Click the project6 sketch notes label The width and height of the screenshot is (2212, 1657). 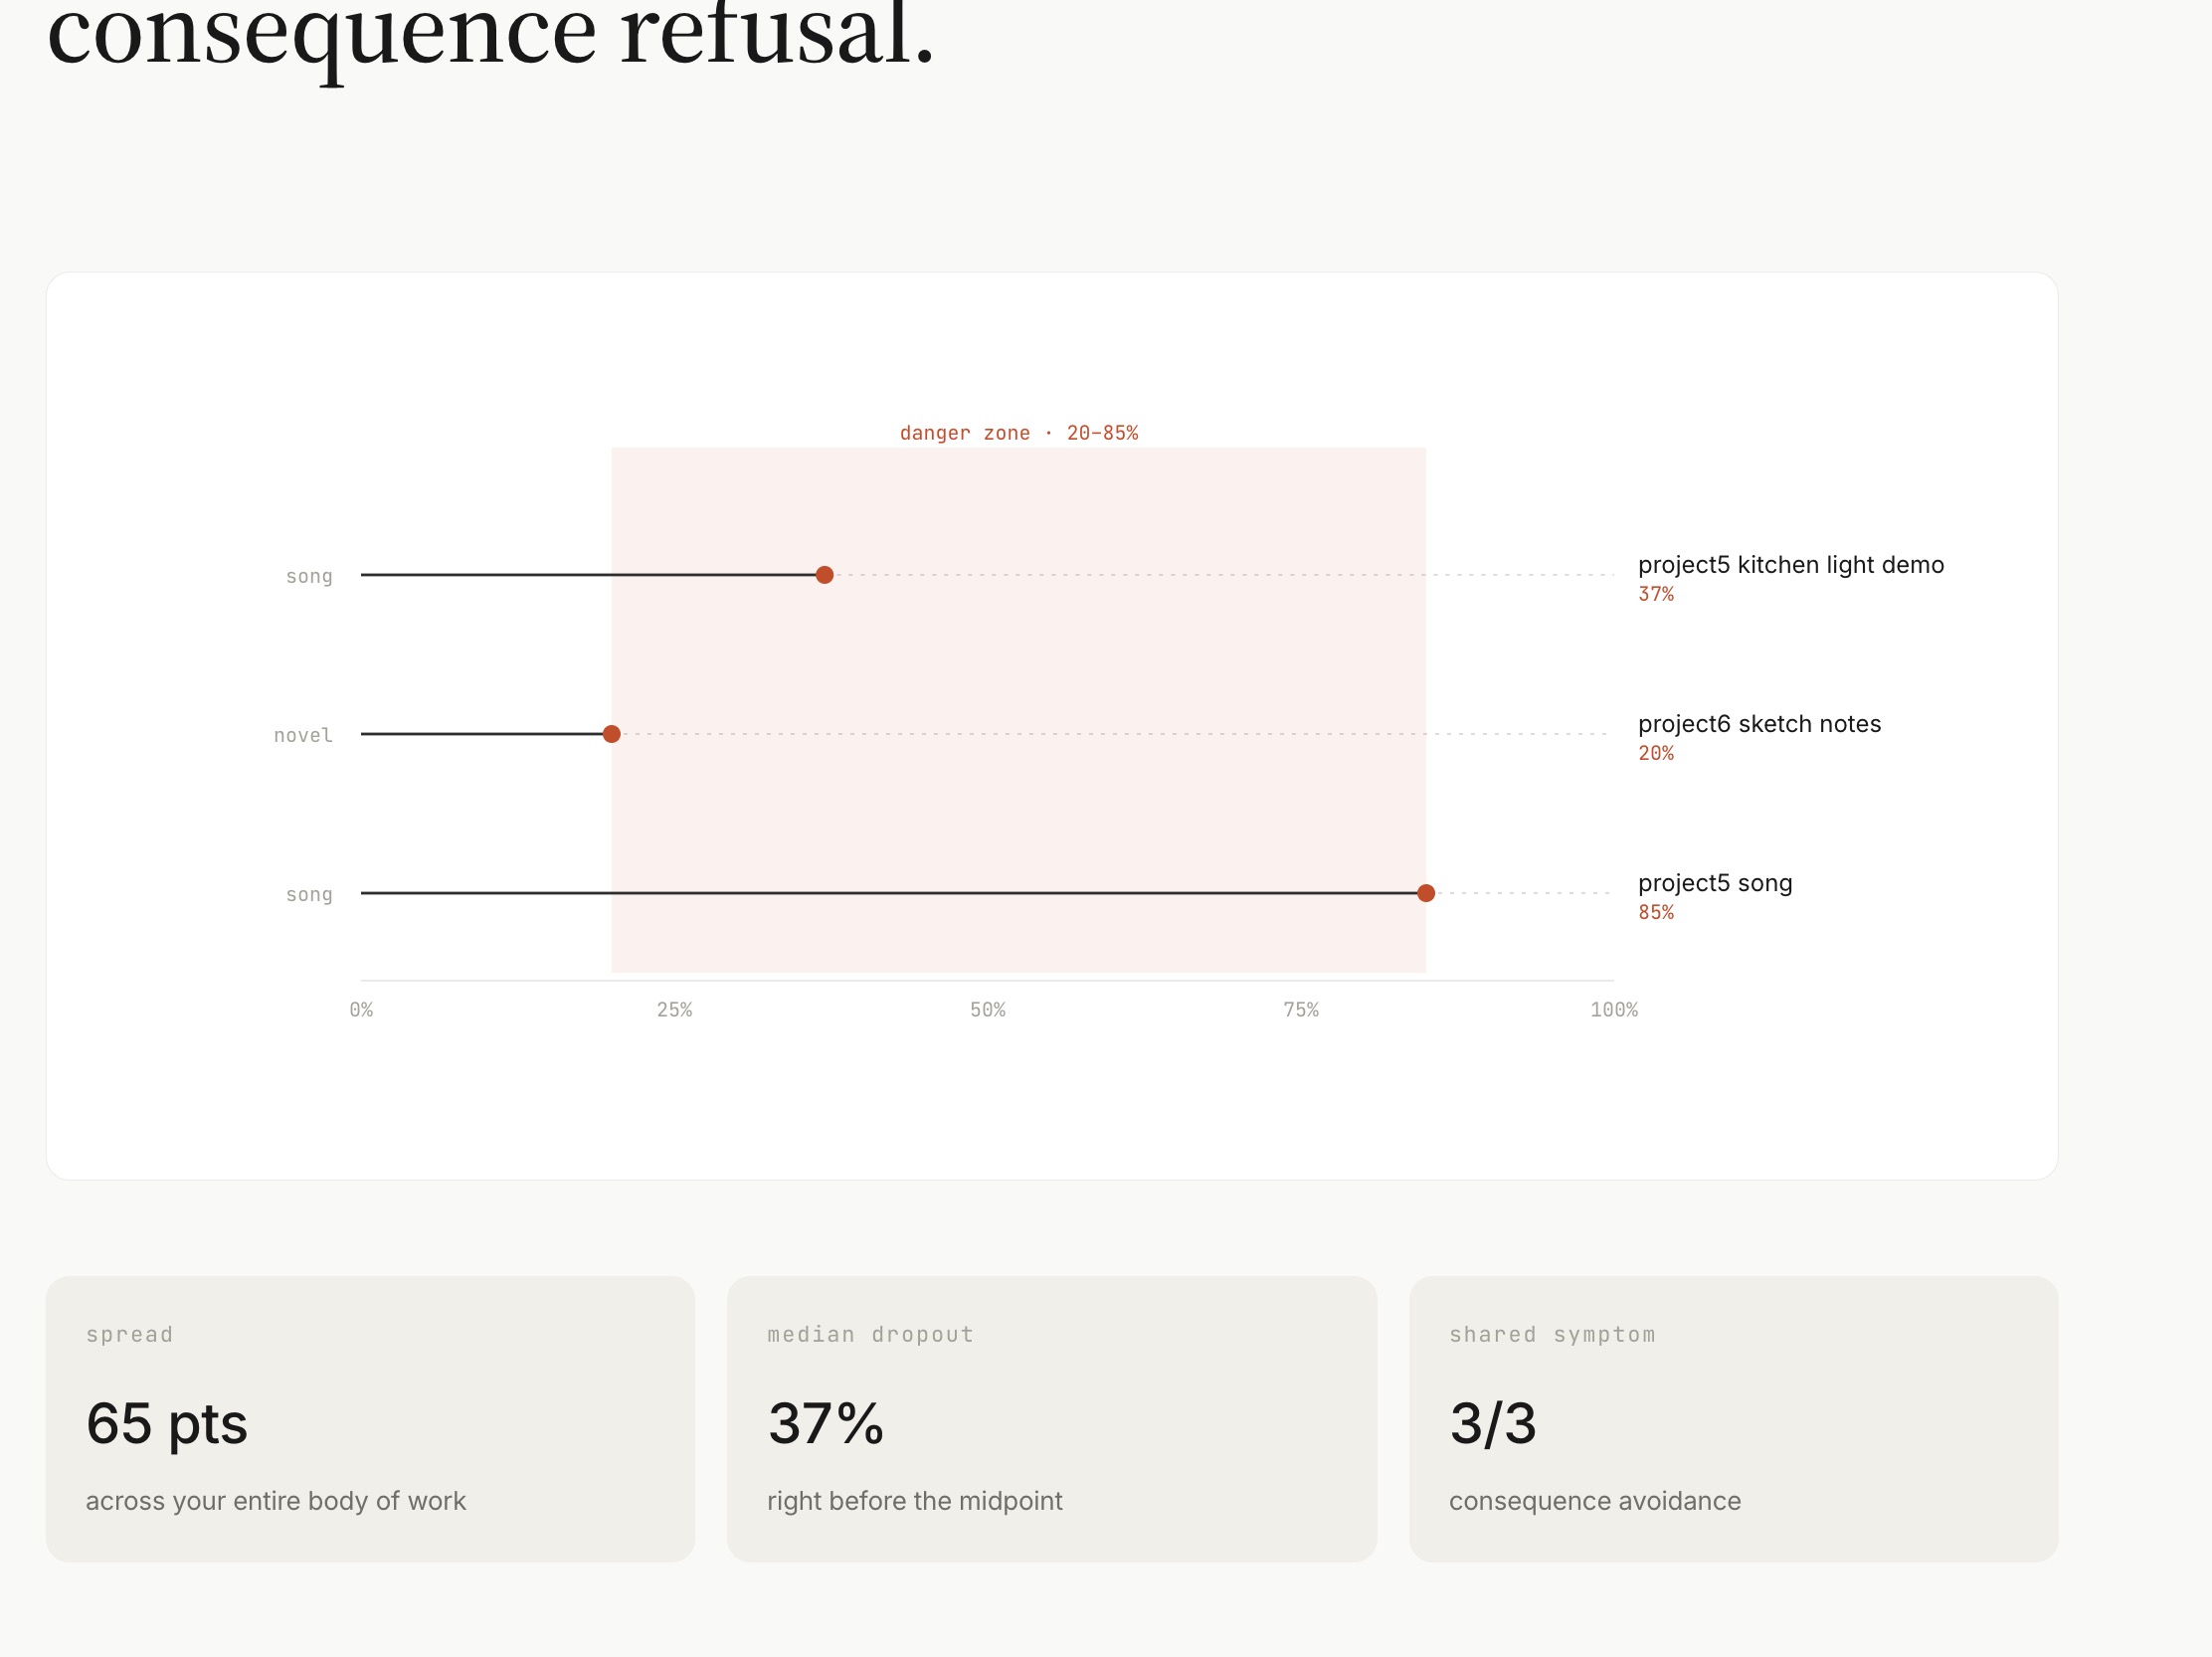pos(1759,724)
